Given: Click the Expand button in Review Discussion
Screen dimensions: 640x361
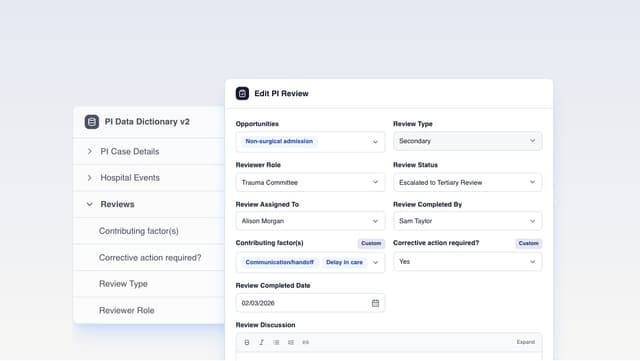Looking at the screenshot, I should coord(526,342).
